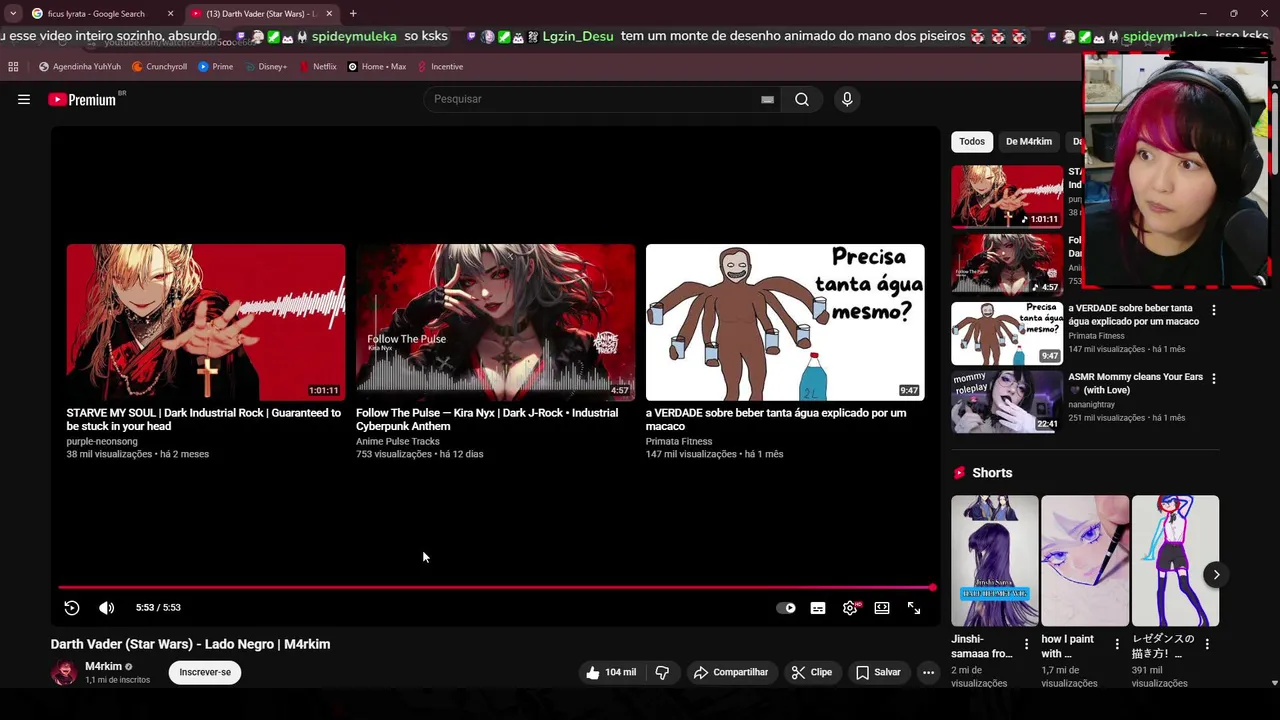The height and width of the screenshot is (720, 1280).
Task: Switch to theater mode
Action: 882,608
